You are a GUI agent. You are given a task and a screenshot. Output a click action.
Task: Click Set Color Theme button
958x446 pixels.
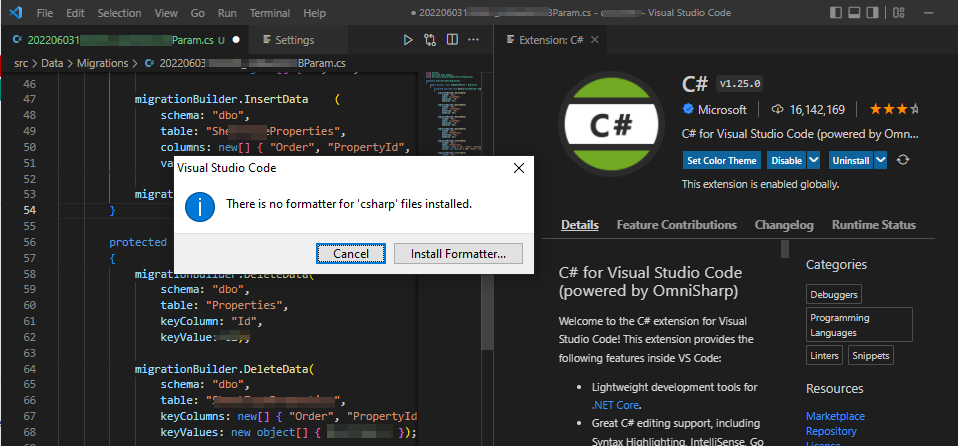click(722, 160)
